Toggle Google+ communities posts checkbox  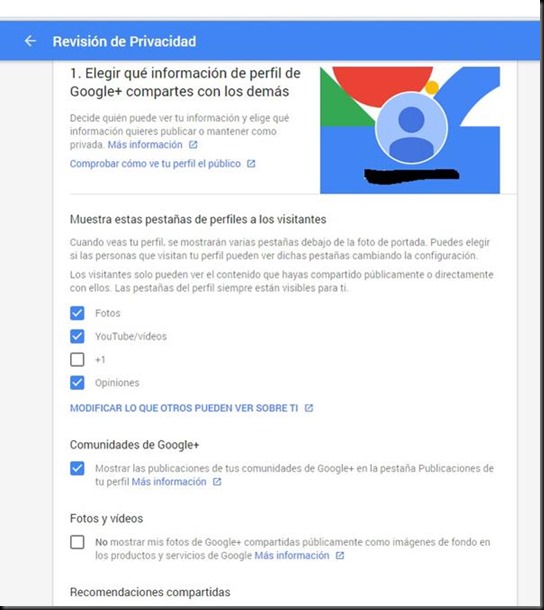[x=77, y=468]
